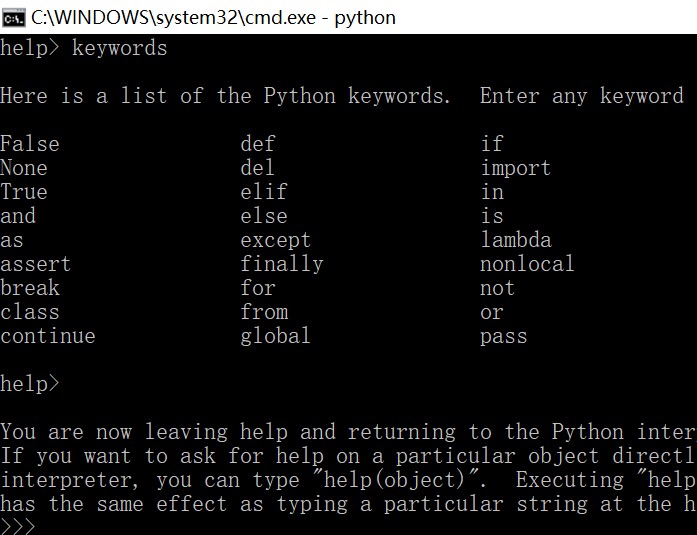Click the empty help> prompt line
697x535 pixels.
(30, 383)
